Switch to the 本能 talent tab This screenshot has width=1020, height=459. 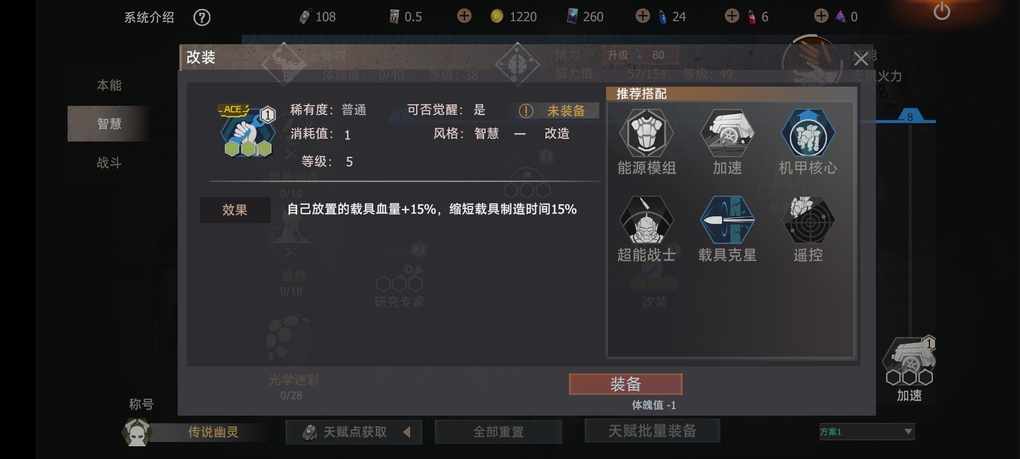109,85
